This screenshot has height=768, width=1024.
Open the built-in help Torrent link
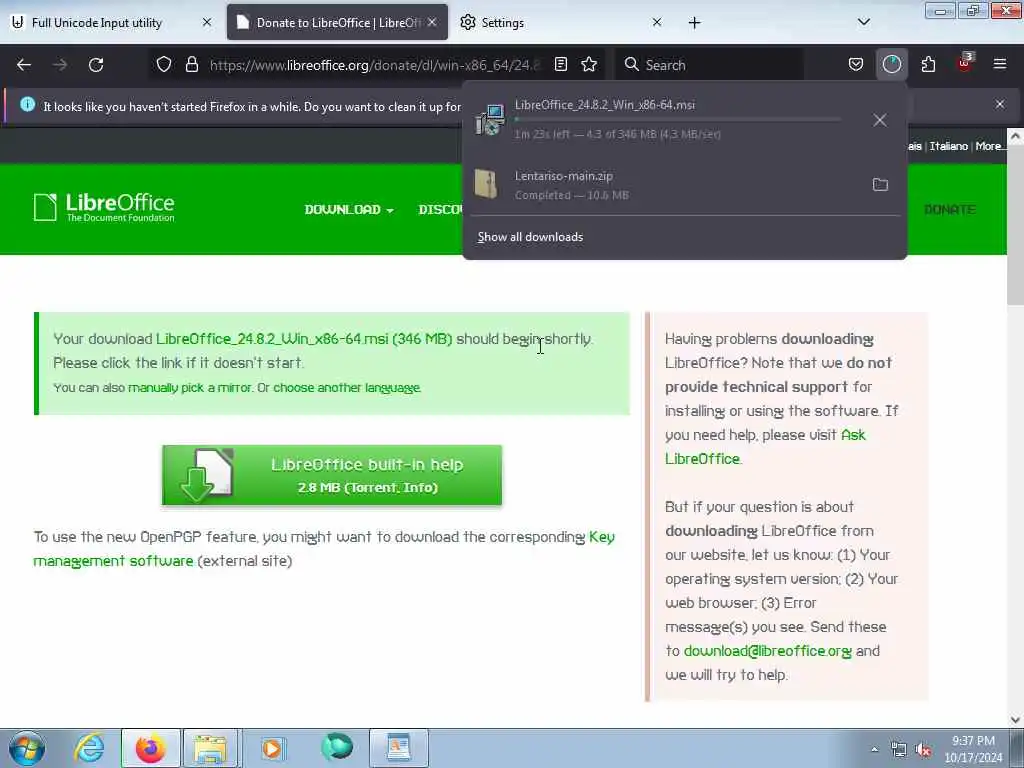(372, 488)
